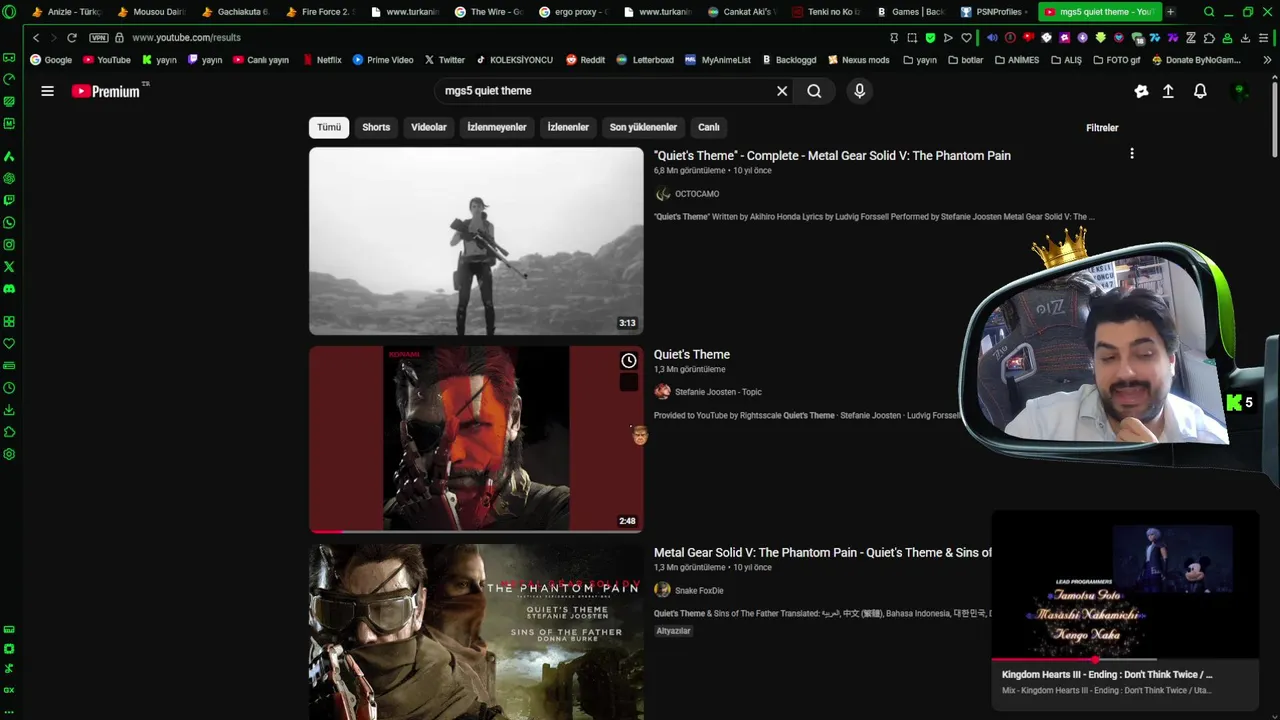Viewport: 1280px width, 720px height.
Task: Open the Kingdom Hearts III miniplayer video
Action: [x=1125, y=586]
